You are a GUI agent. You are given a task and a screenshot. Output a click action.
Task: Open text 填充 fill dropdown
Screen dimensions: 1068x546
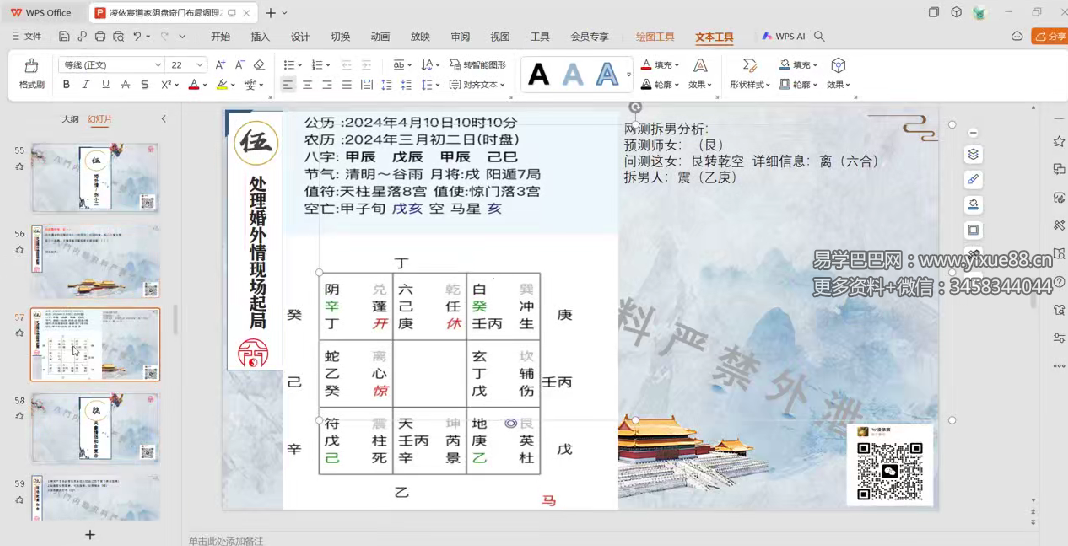pos(659,65)
